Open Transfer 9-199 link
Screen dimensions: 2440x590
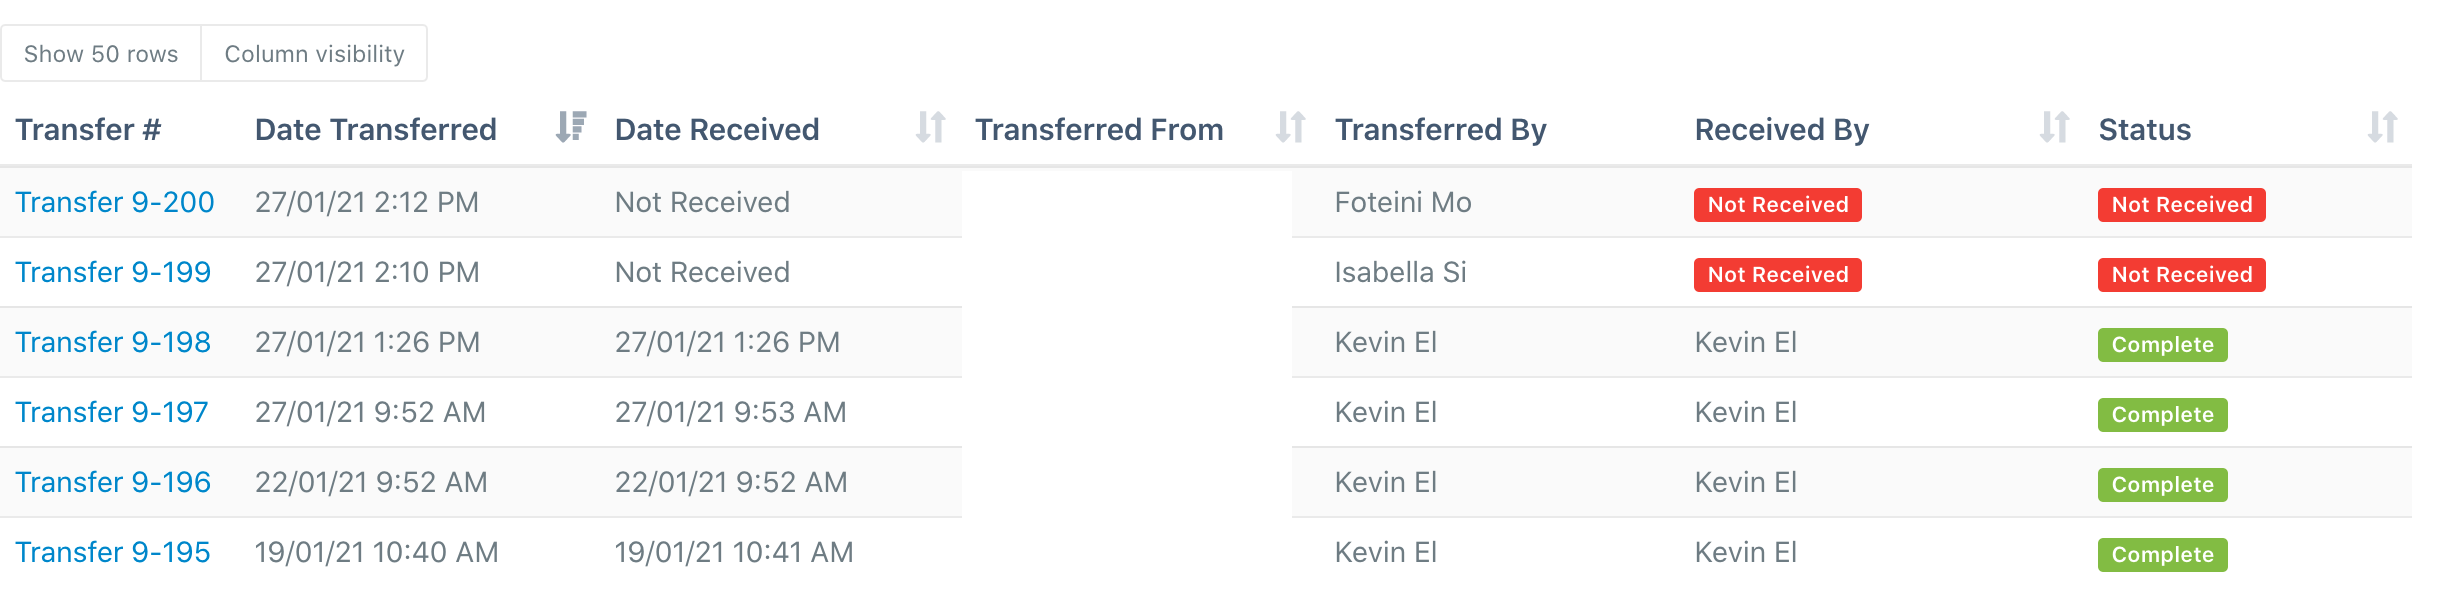(113, 272)
